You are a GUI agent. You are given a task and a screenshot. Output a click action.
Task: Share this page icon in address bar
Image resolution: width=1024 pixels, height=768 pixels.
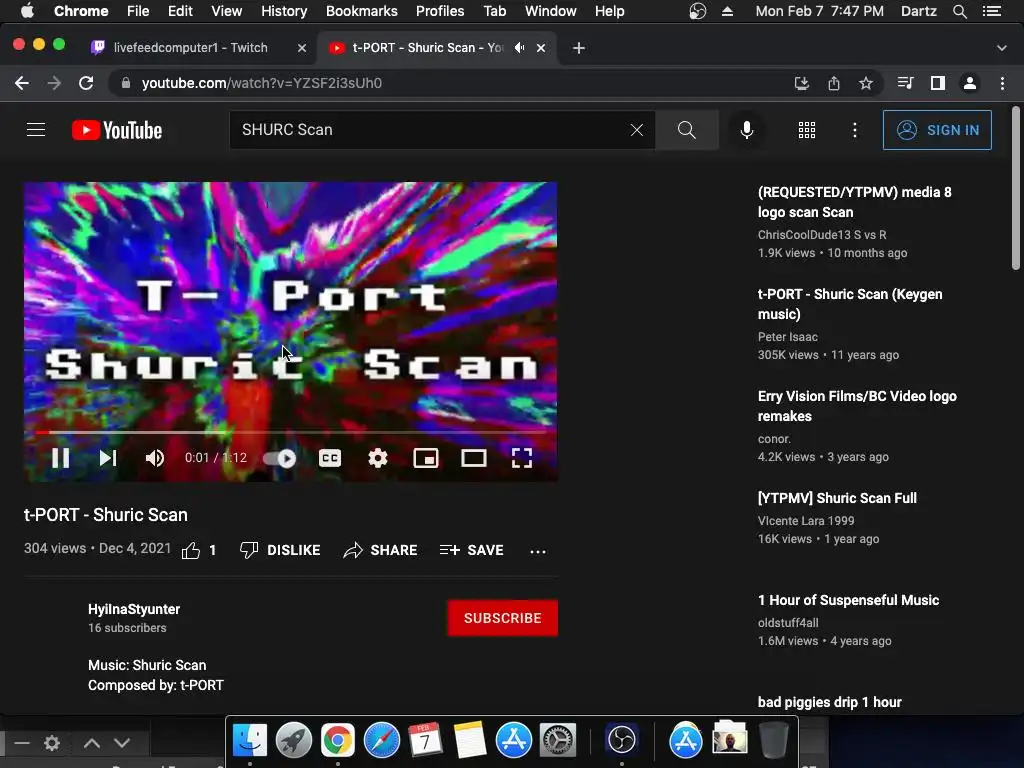tap(834, 83)
